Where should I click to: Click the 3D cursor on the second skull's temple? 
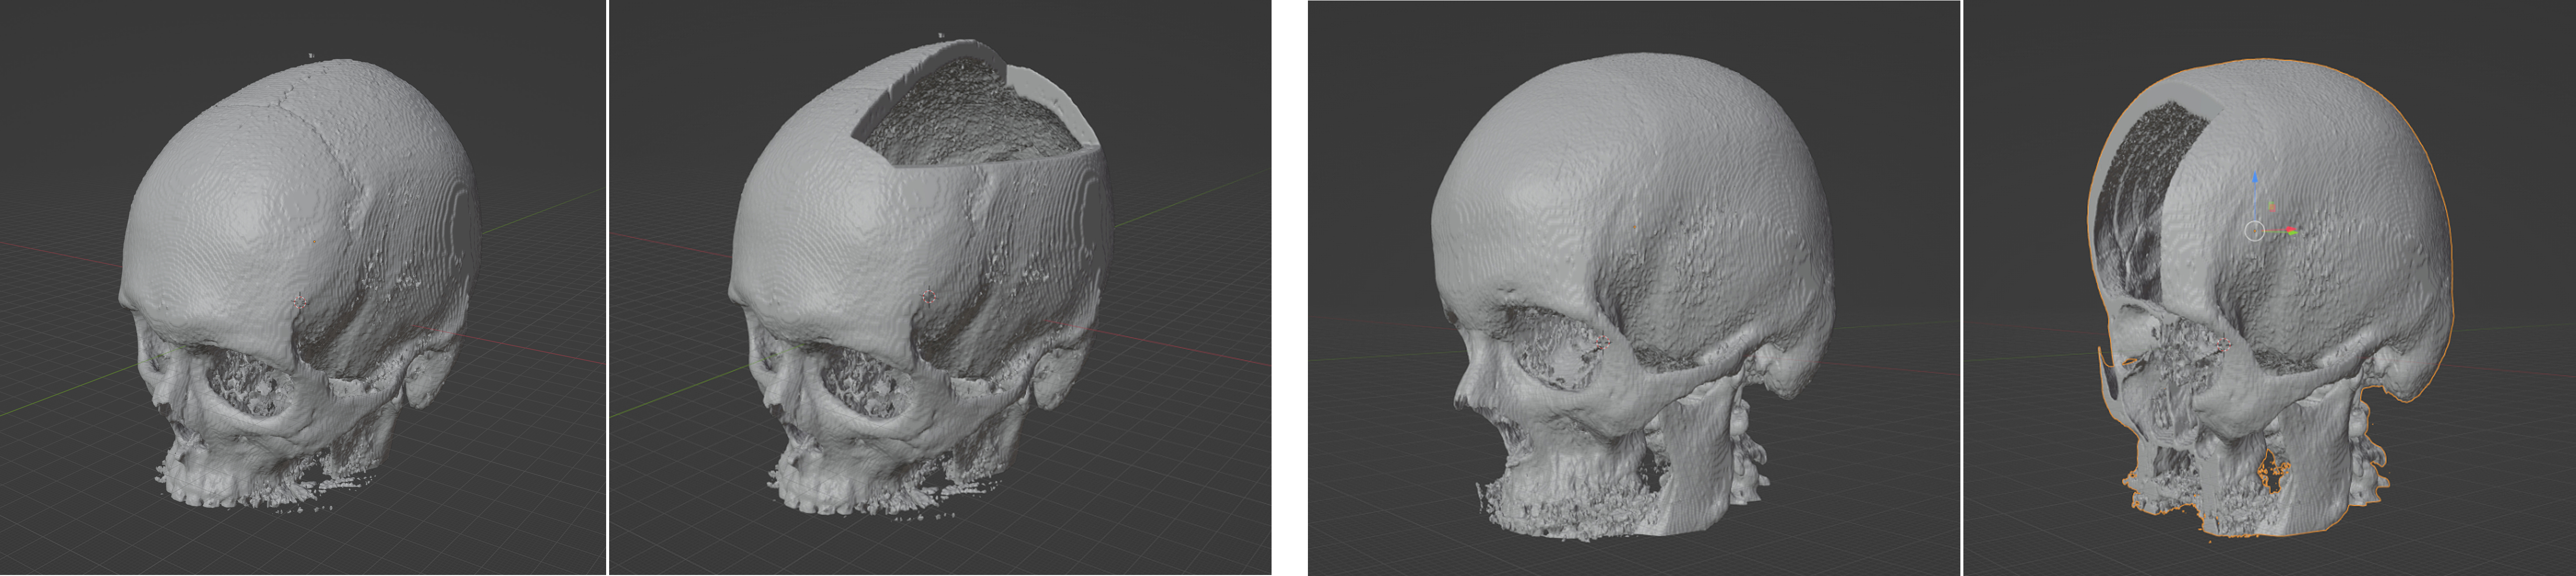[930, 296]
